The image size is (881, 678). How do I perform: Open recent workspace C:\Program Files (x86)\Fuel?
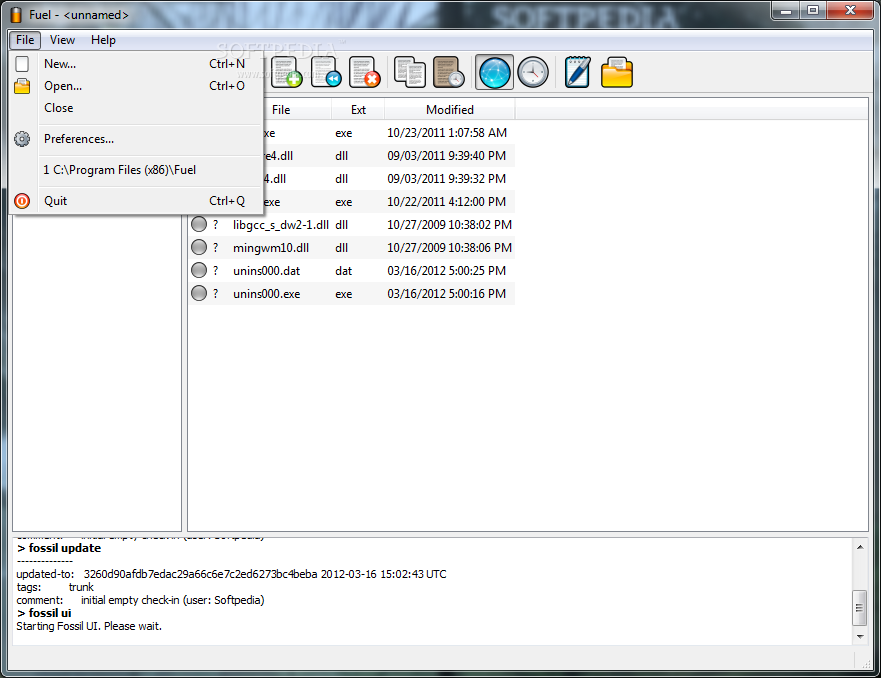137,170
